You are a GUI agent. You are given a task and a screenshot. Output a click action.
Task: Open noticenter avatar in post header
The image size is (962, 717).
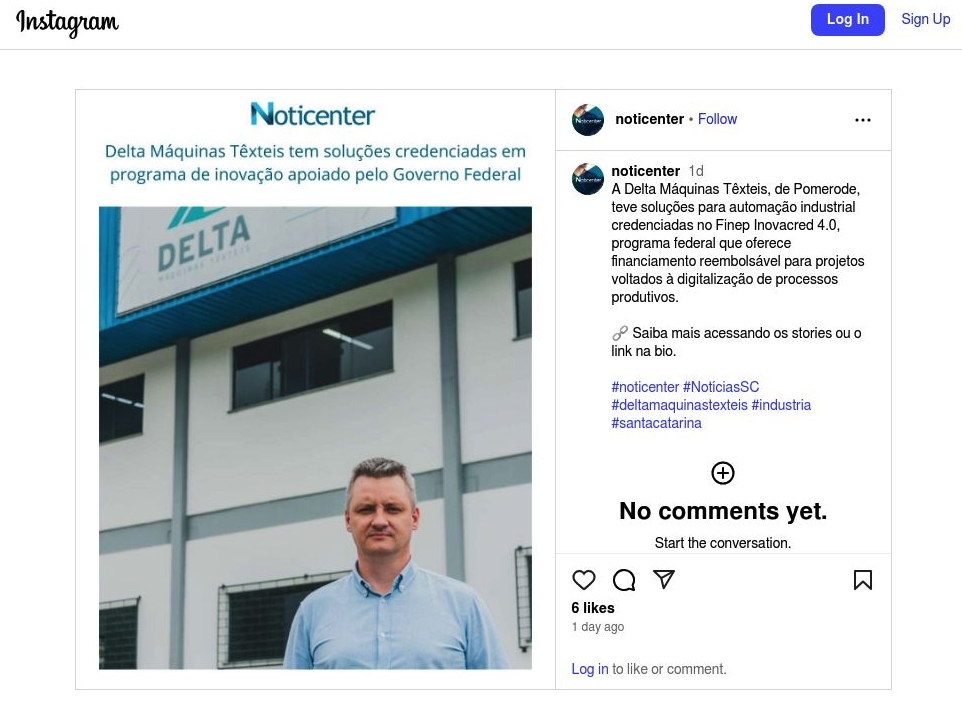click(x=588, y=120)
